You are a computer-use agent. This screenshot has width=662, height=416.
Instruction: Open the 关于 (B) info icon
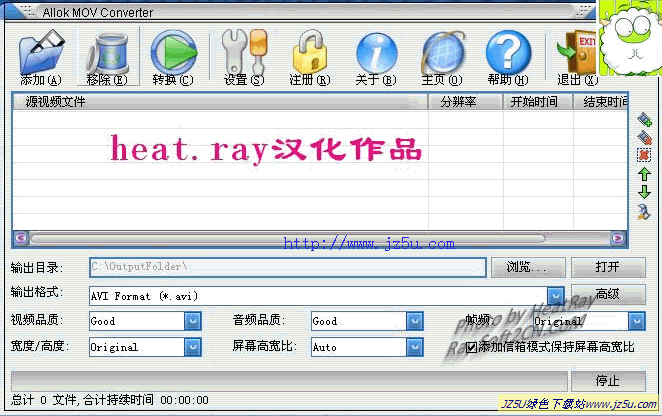[376, 53]
